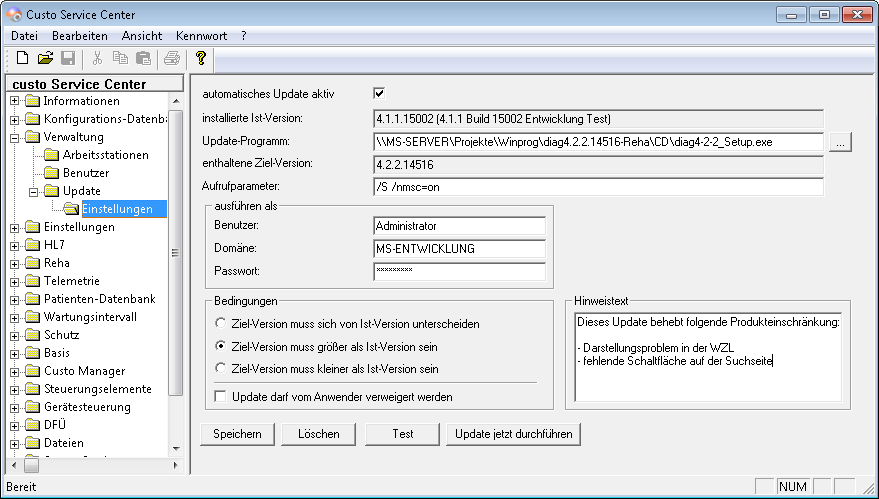Click the tree vertical scrollbar thumb
Image resolution: width=879 pixels, height=499 pixels.
point(175,253)
